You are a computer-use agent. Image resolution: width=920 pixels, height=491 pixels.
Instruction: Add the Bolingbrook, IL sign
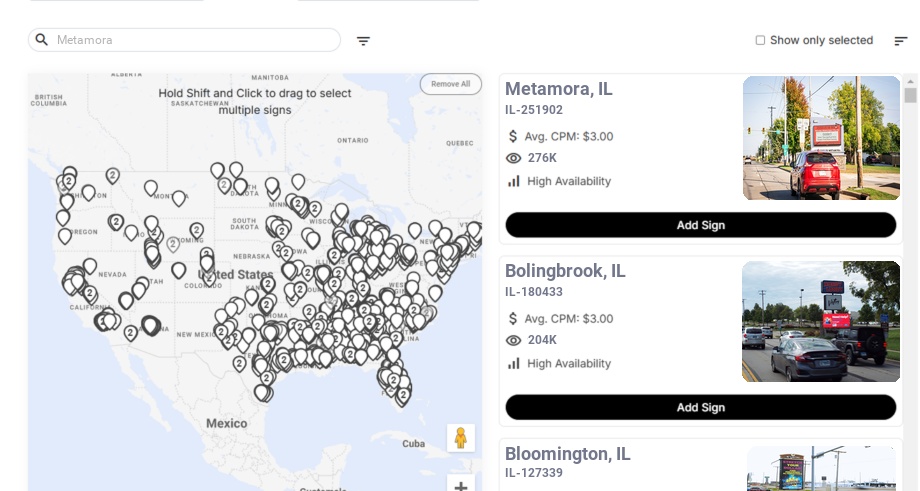(x=700, y=407)
